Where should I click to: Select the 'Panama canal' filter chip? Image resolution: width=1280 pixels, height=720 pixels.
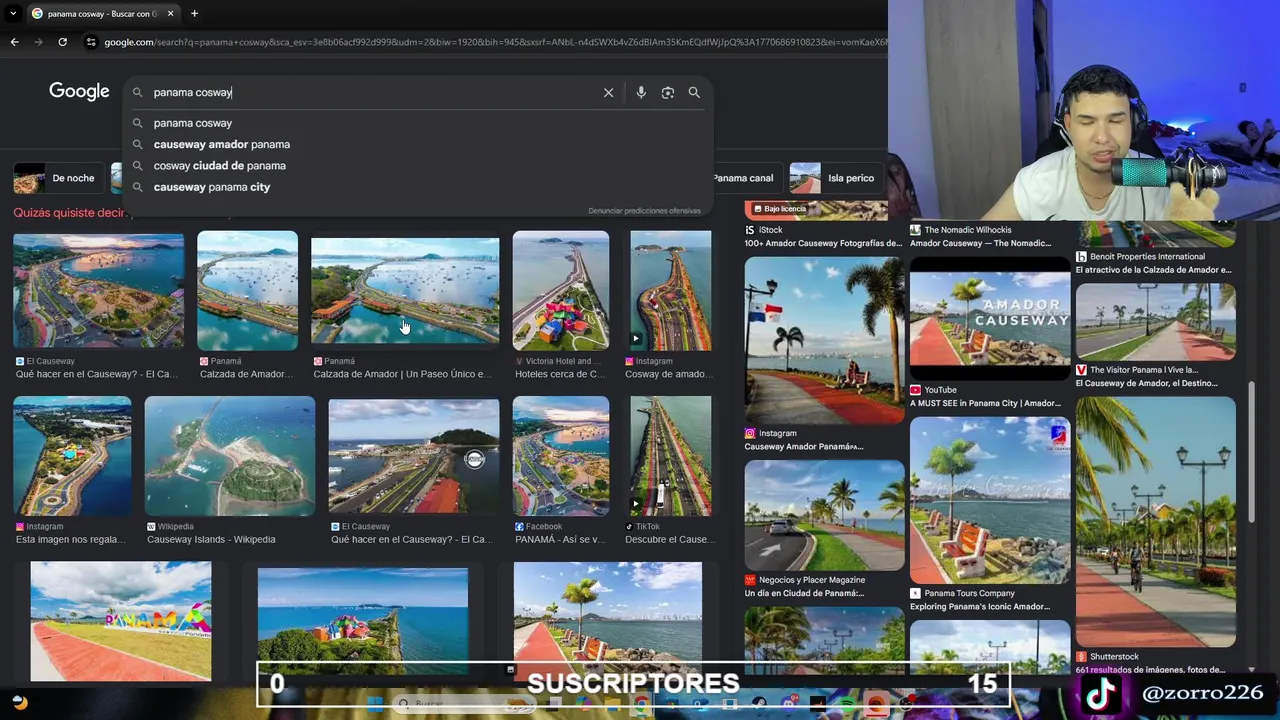[743, 178]
